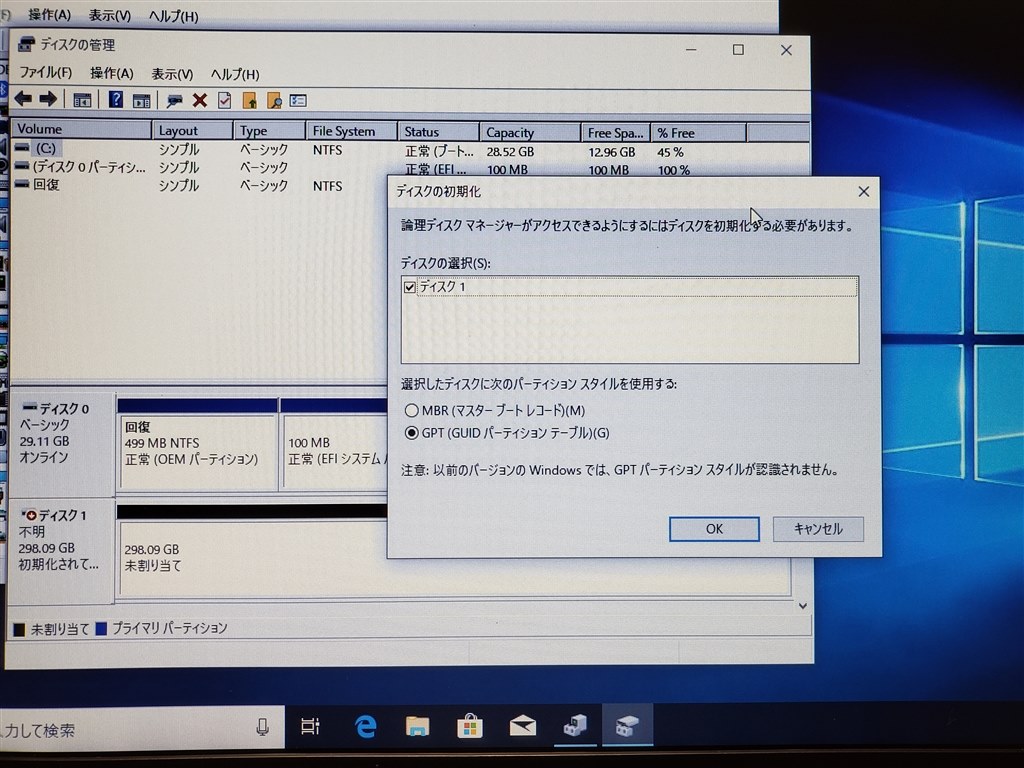Open Task View from the taskbar
This screenshot has width=1024, height=768.
tap(310, 726)
